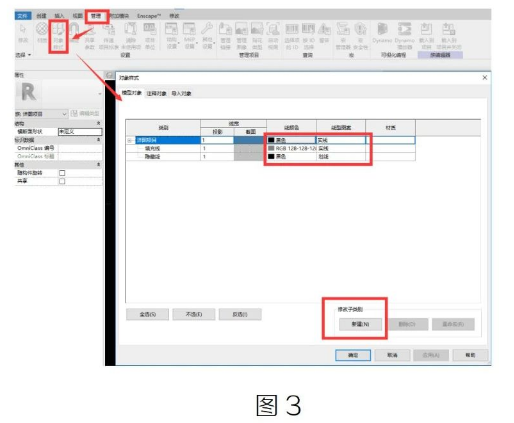Screen dimensions: 514x423
Task: Open Macro Security (宏安全性) icon
Action: coord(360,37)
